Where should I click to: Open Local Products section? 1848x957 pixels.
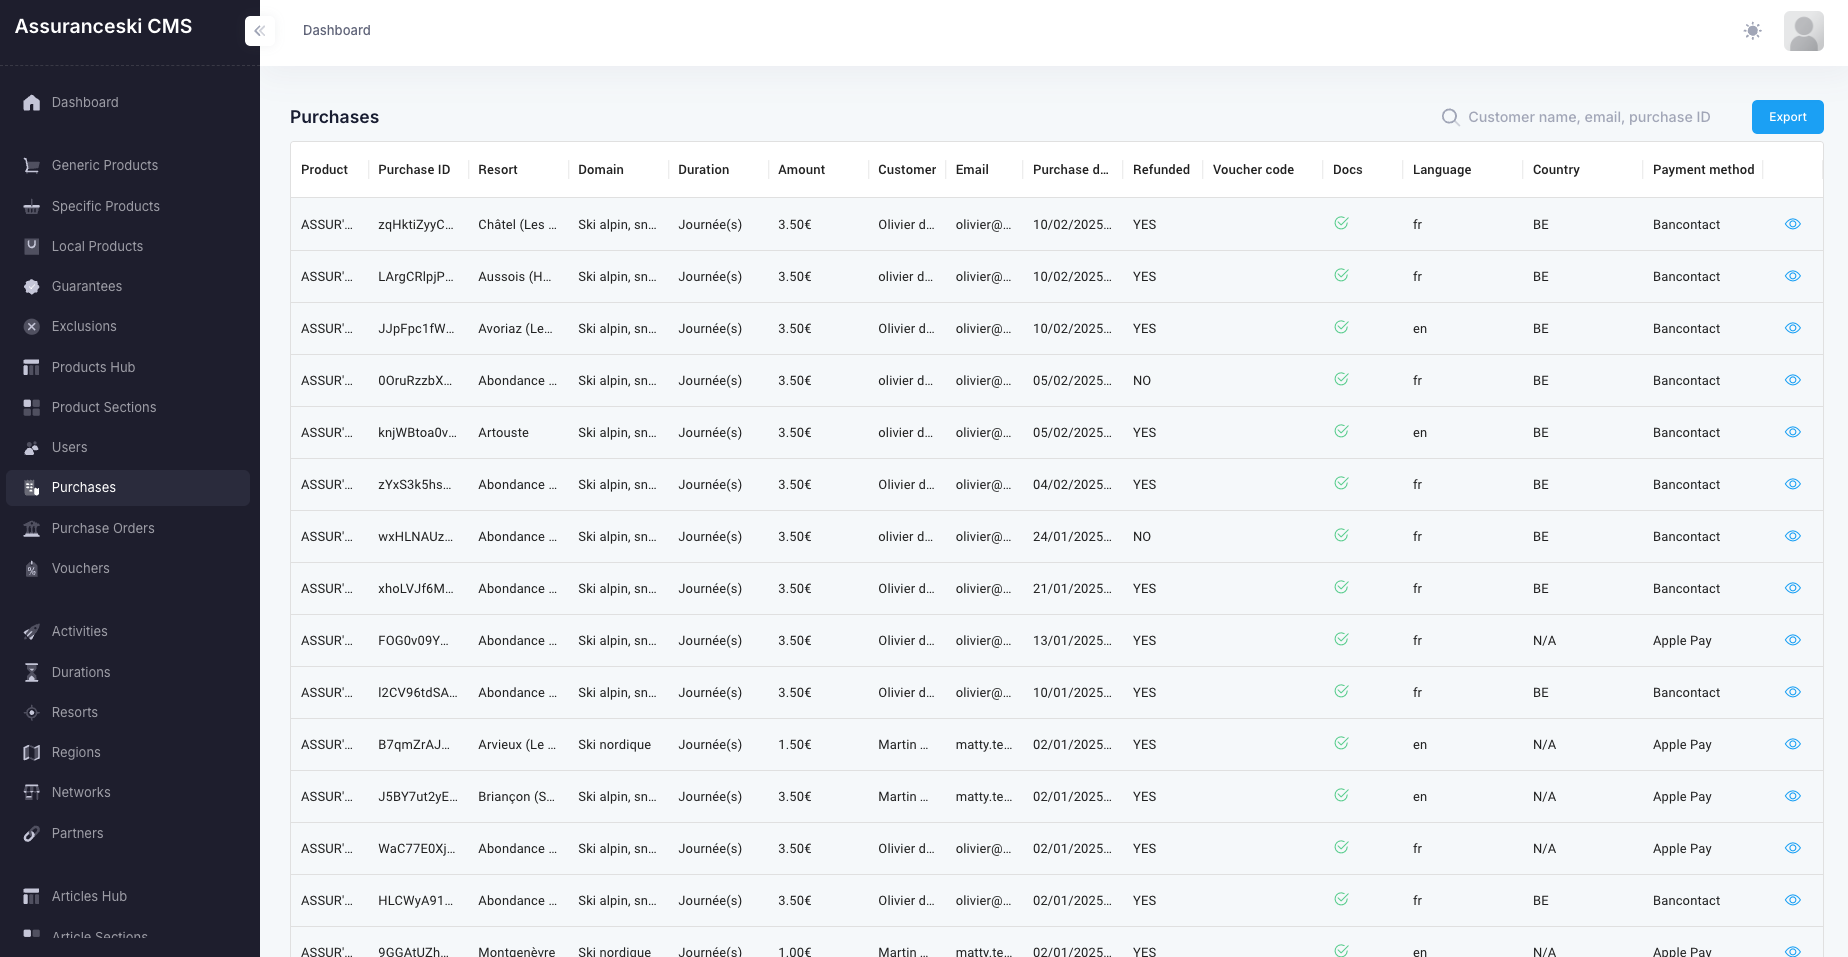click(x=128, y=246)
